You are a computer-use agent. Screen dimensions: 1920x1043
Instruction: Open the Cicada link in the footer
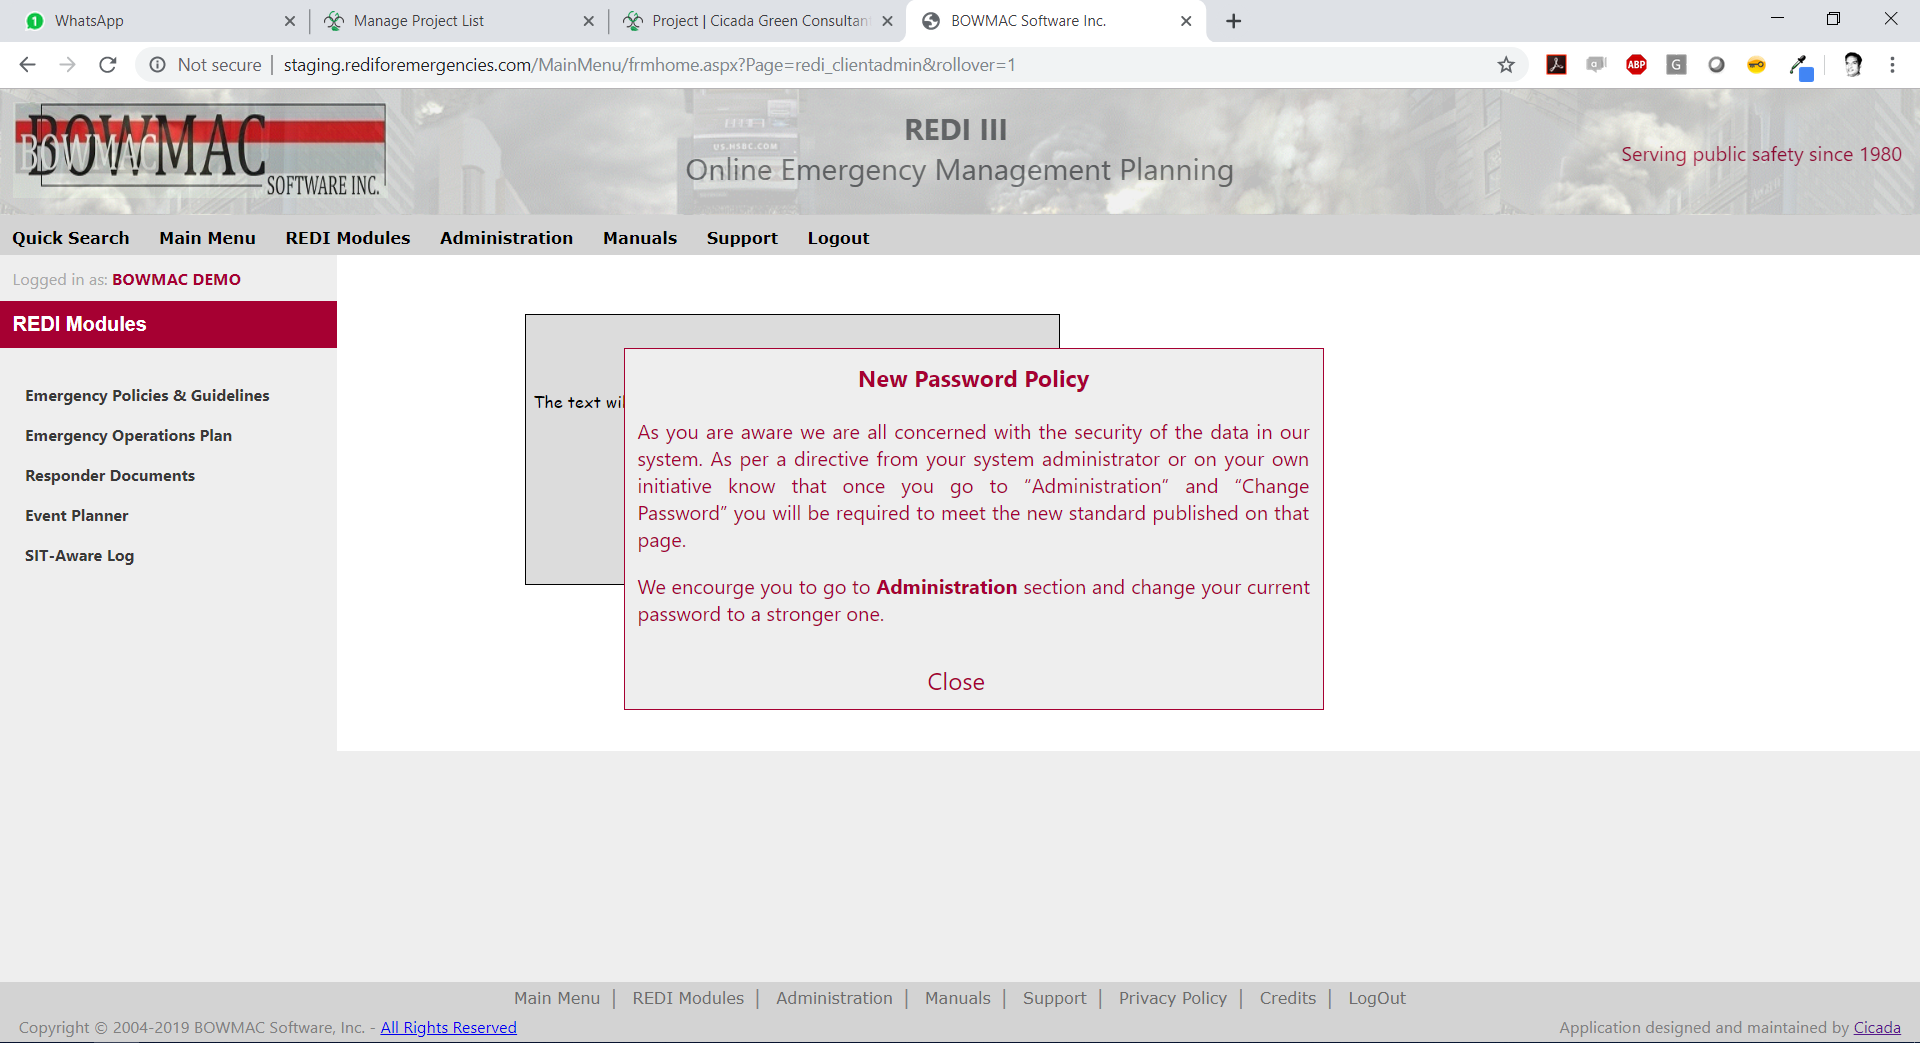point(1877,1027)
